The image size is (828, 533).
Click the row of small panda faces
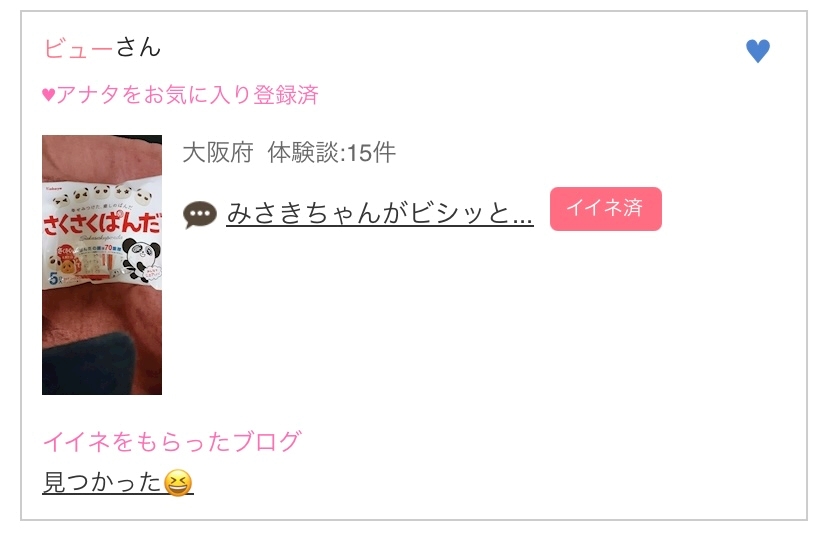coord(100,195)
